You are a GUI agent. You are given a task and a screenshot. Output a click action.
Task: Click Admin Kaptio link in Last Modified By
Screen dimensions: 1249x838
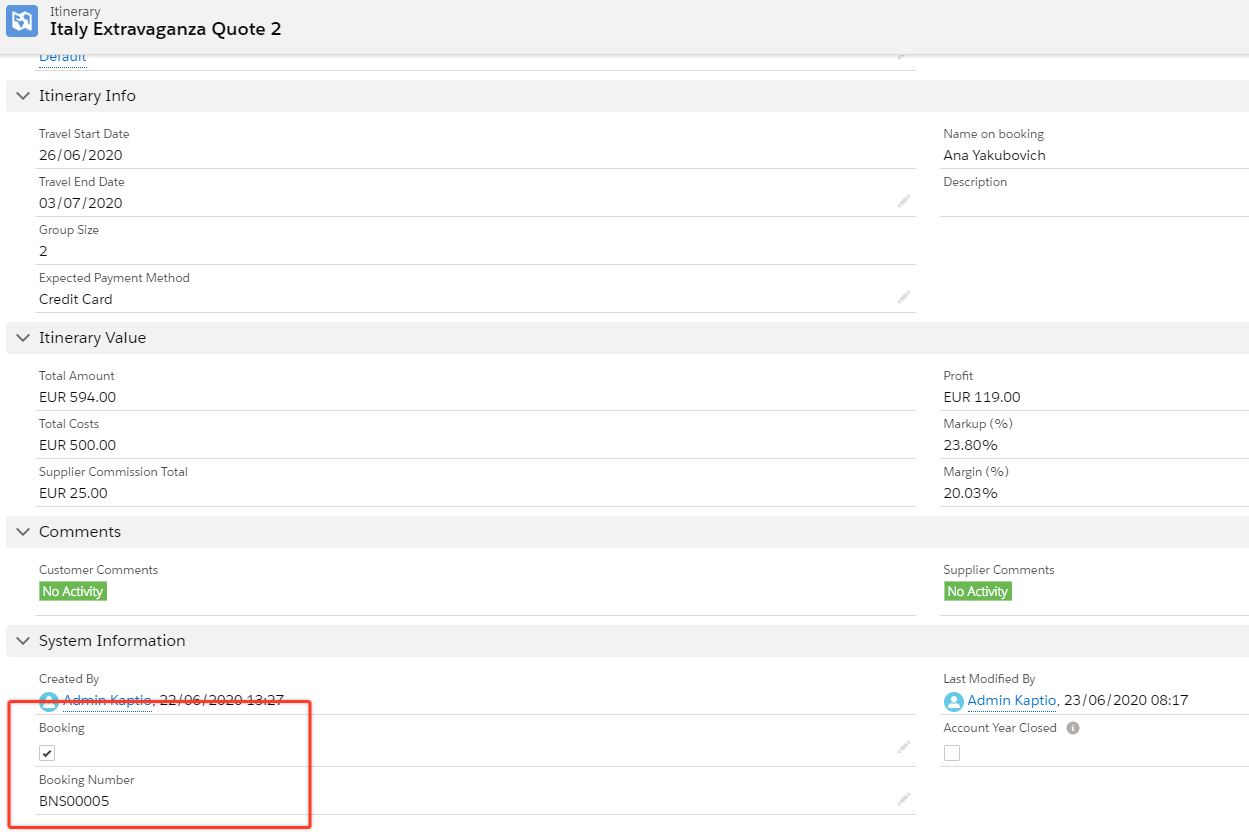tap(1010, 701)
